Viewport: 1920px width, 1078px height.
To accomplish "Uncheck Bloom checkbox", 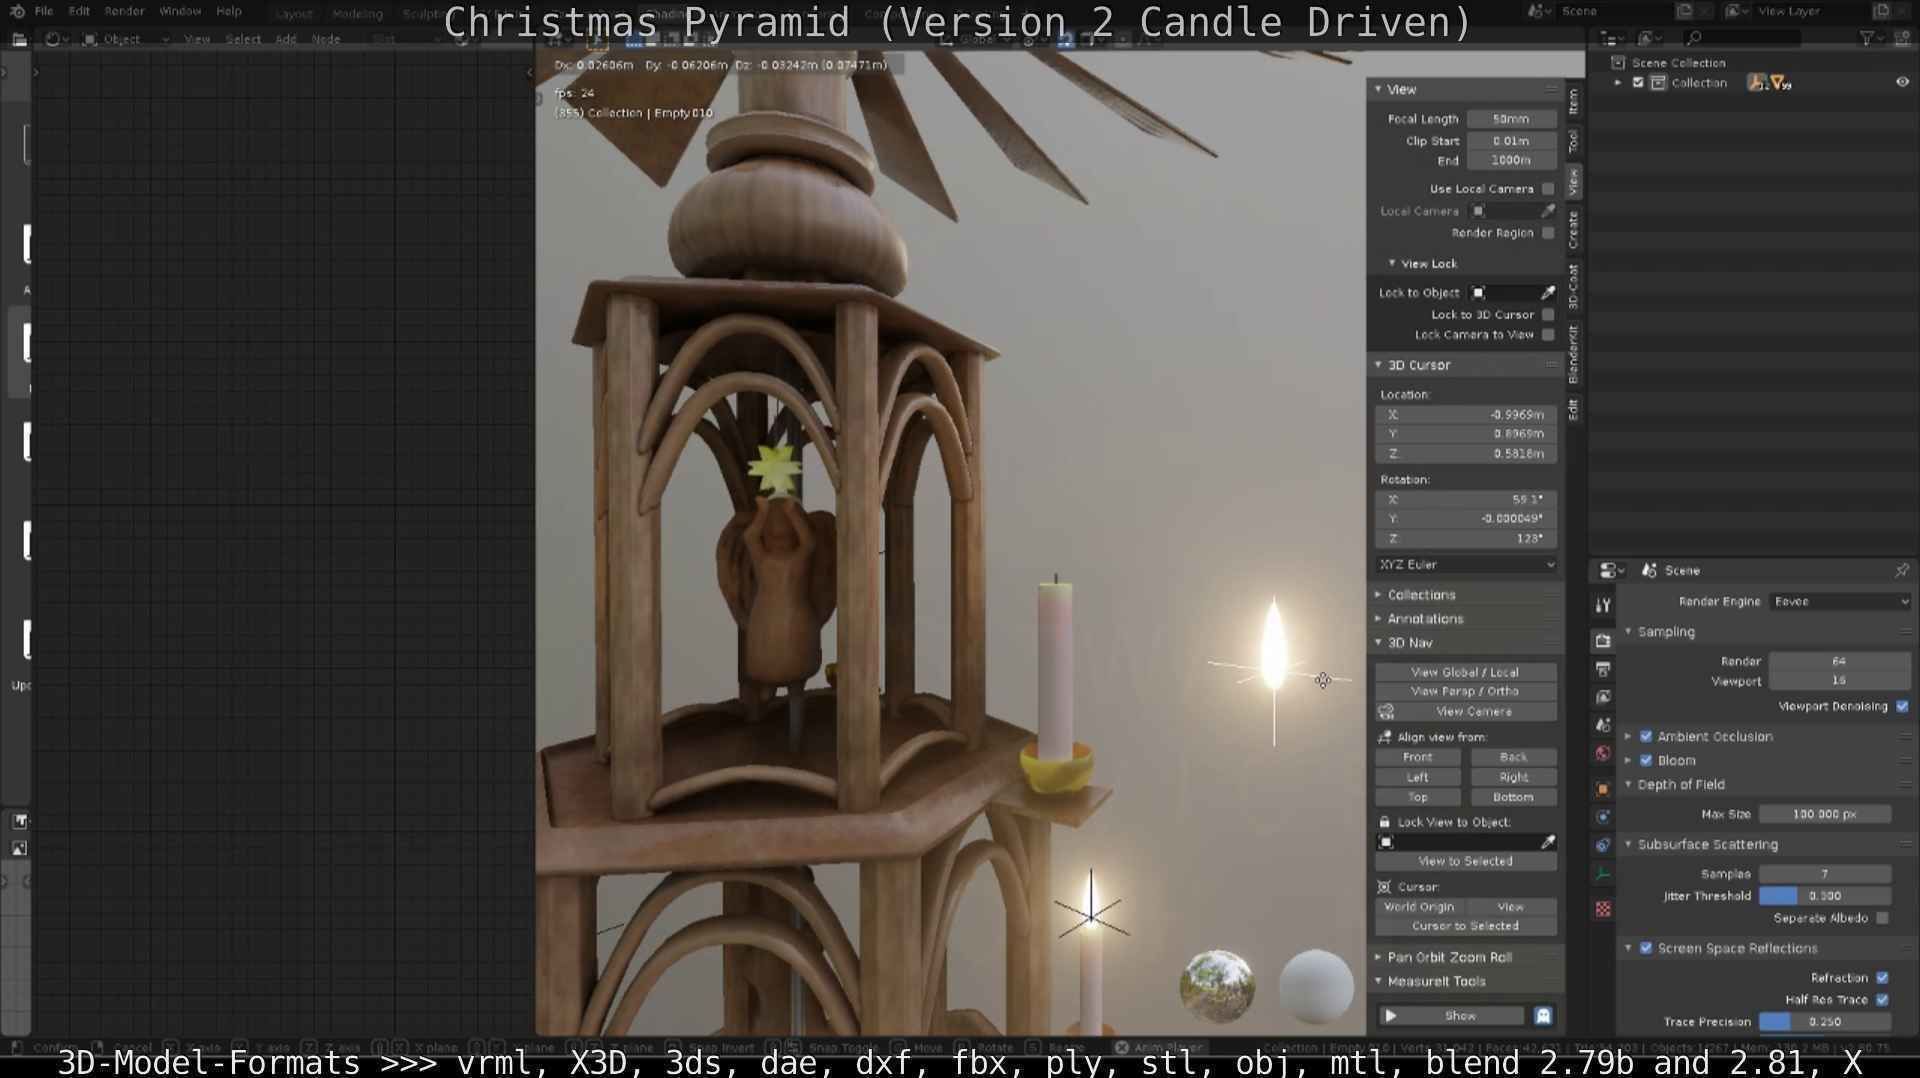I will pos(1646,761).
